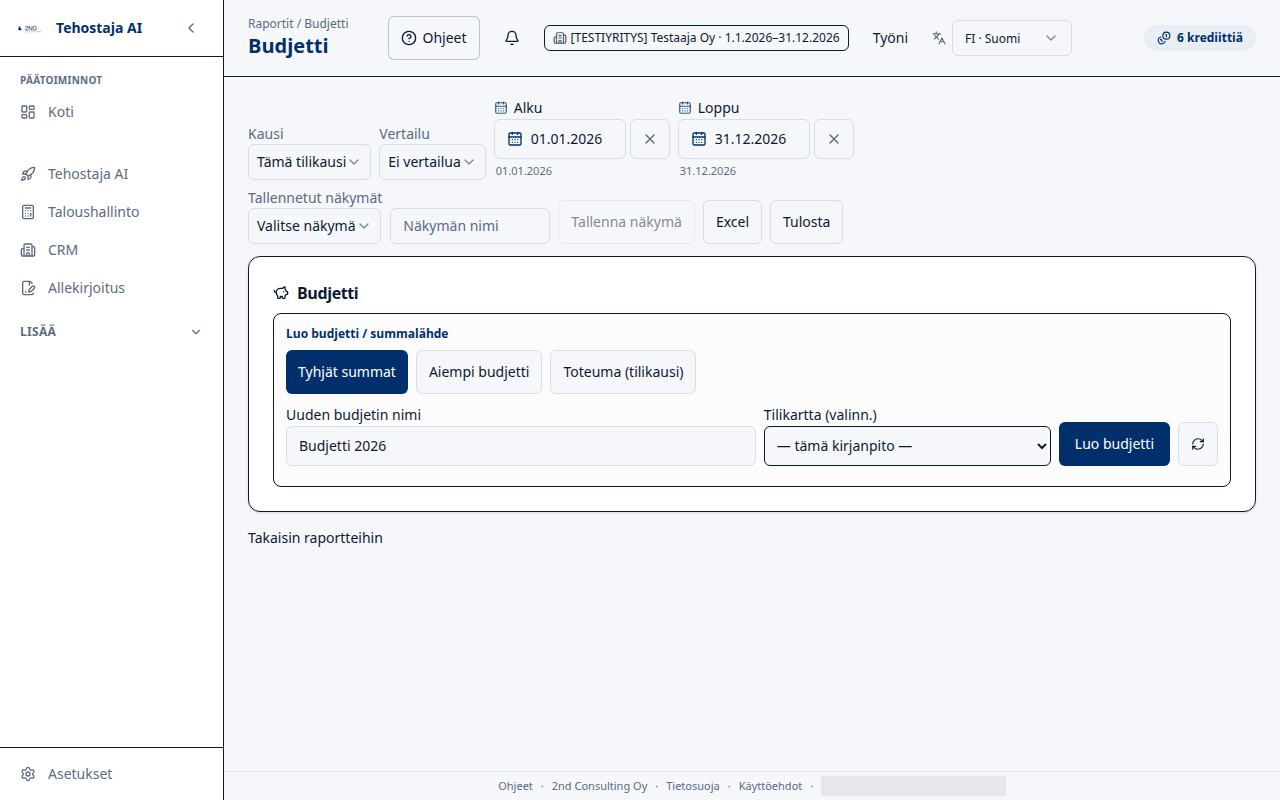Open Asetukset settings at the bottom
The height and width of the screenshot is (800, 1280).
[x=111, y=774]
